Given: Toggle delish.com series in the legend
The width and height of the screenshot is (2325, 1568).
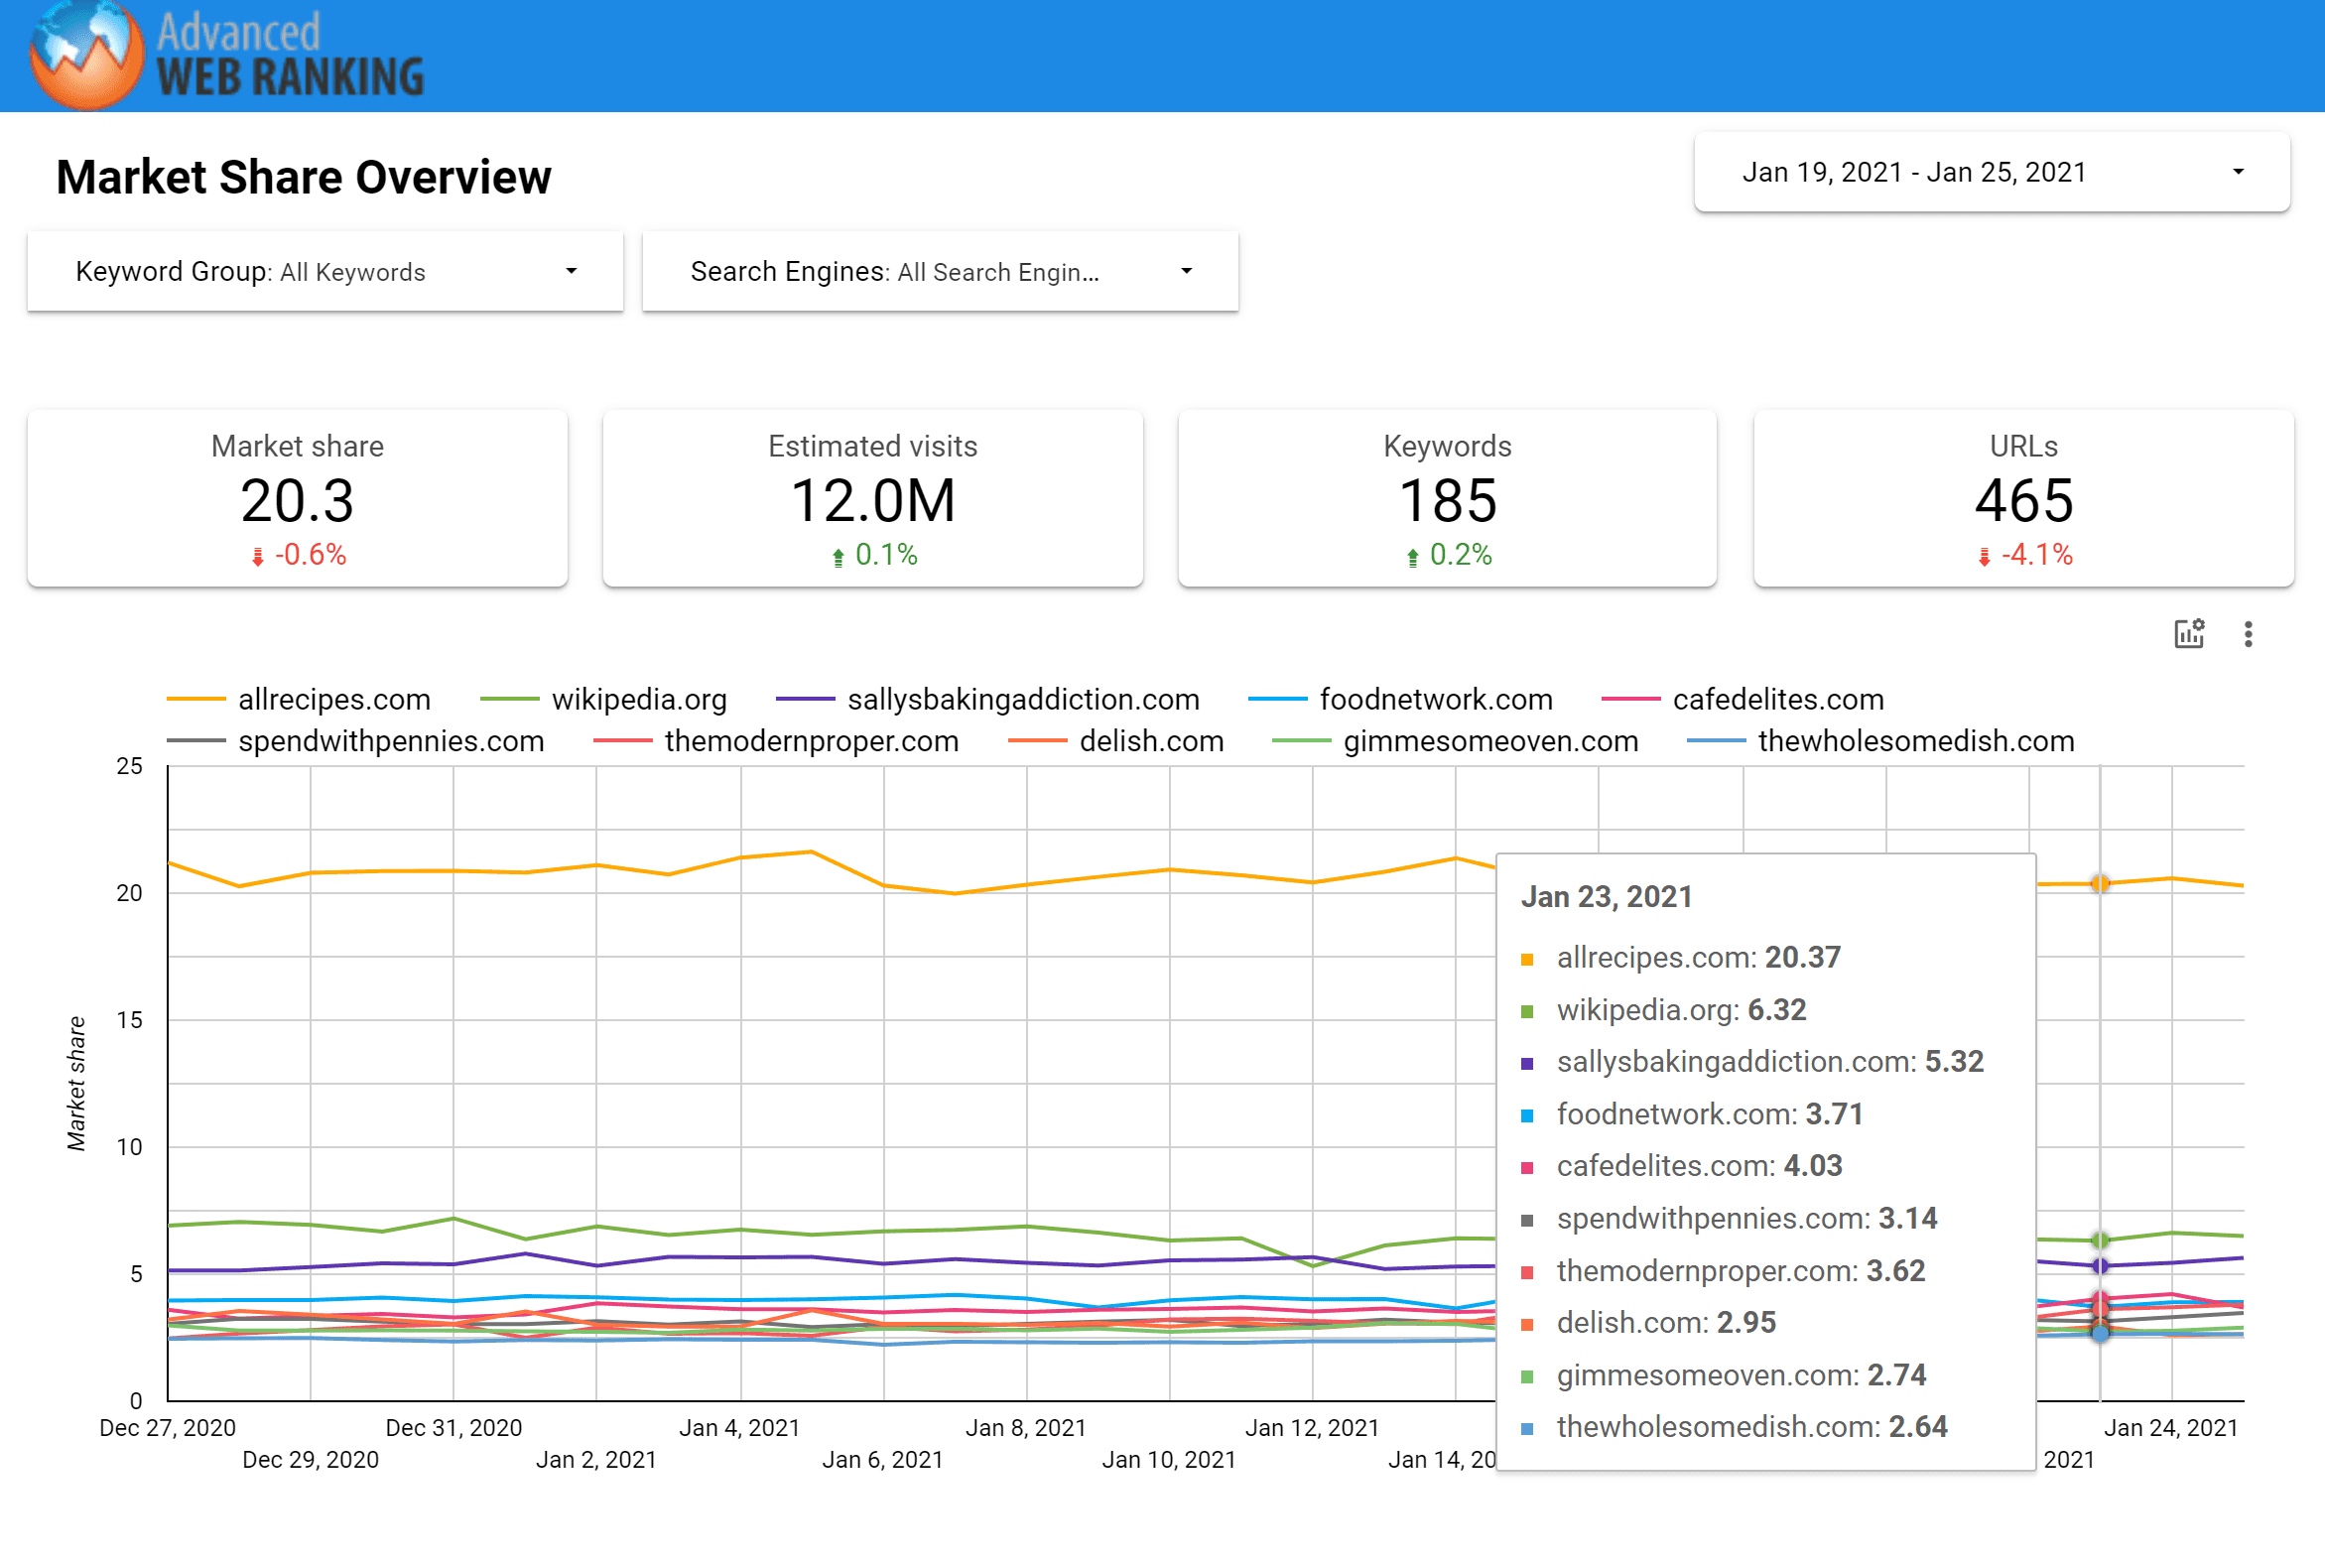Looking at the screenshot, I should coord(1116,741).
